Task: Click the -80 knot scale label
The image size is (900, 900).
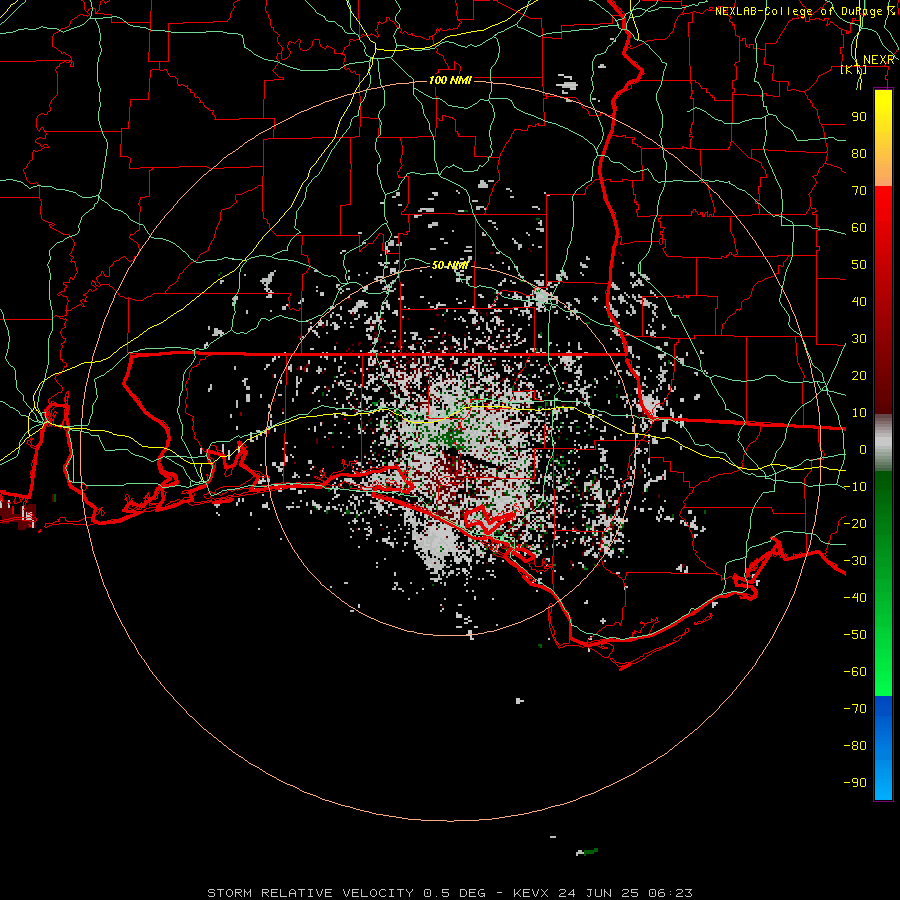Action: [x=855, y=746]
